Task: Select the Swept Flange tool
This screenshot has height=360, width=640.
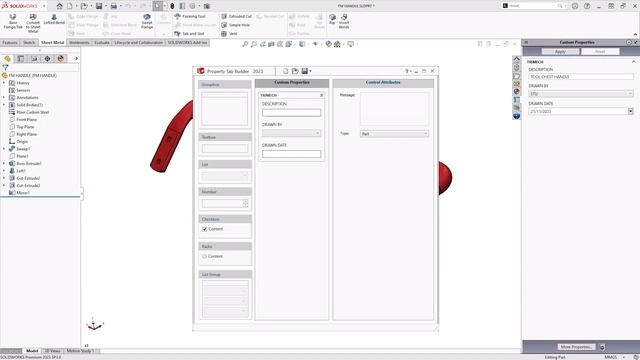Action: click(x=147, y=21)
